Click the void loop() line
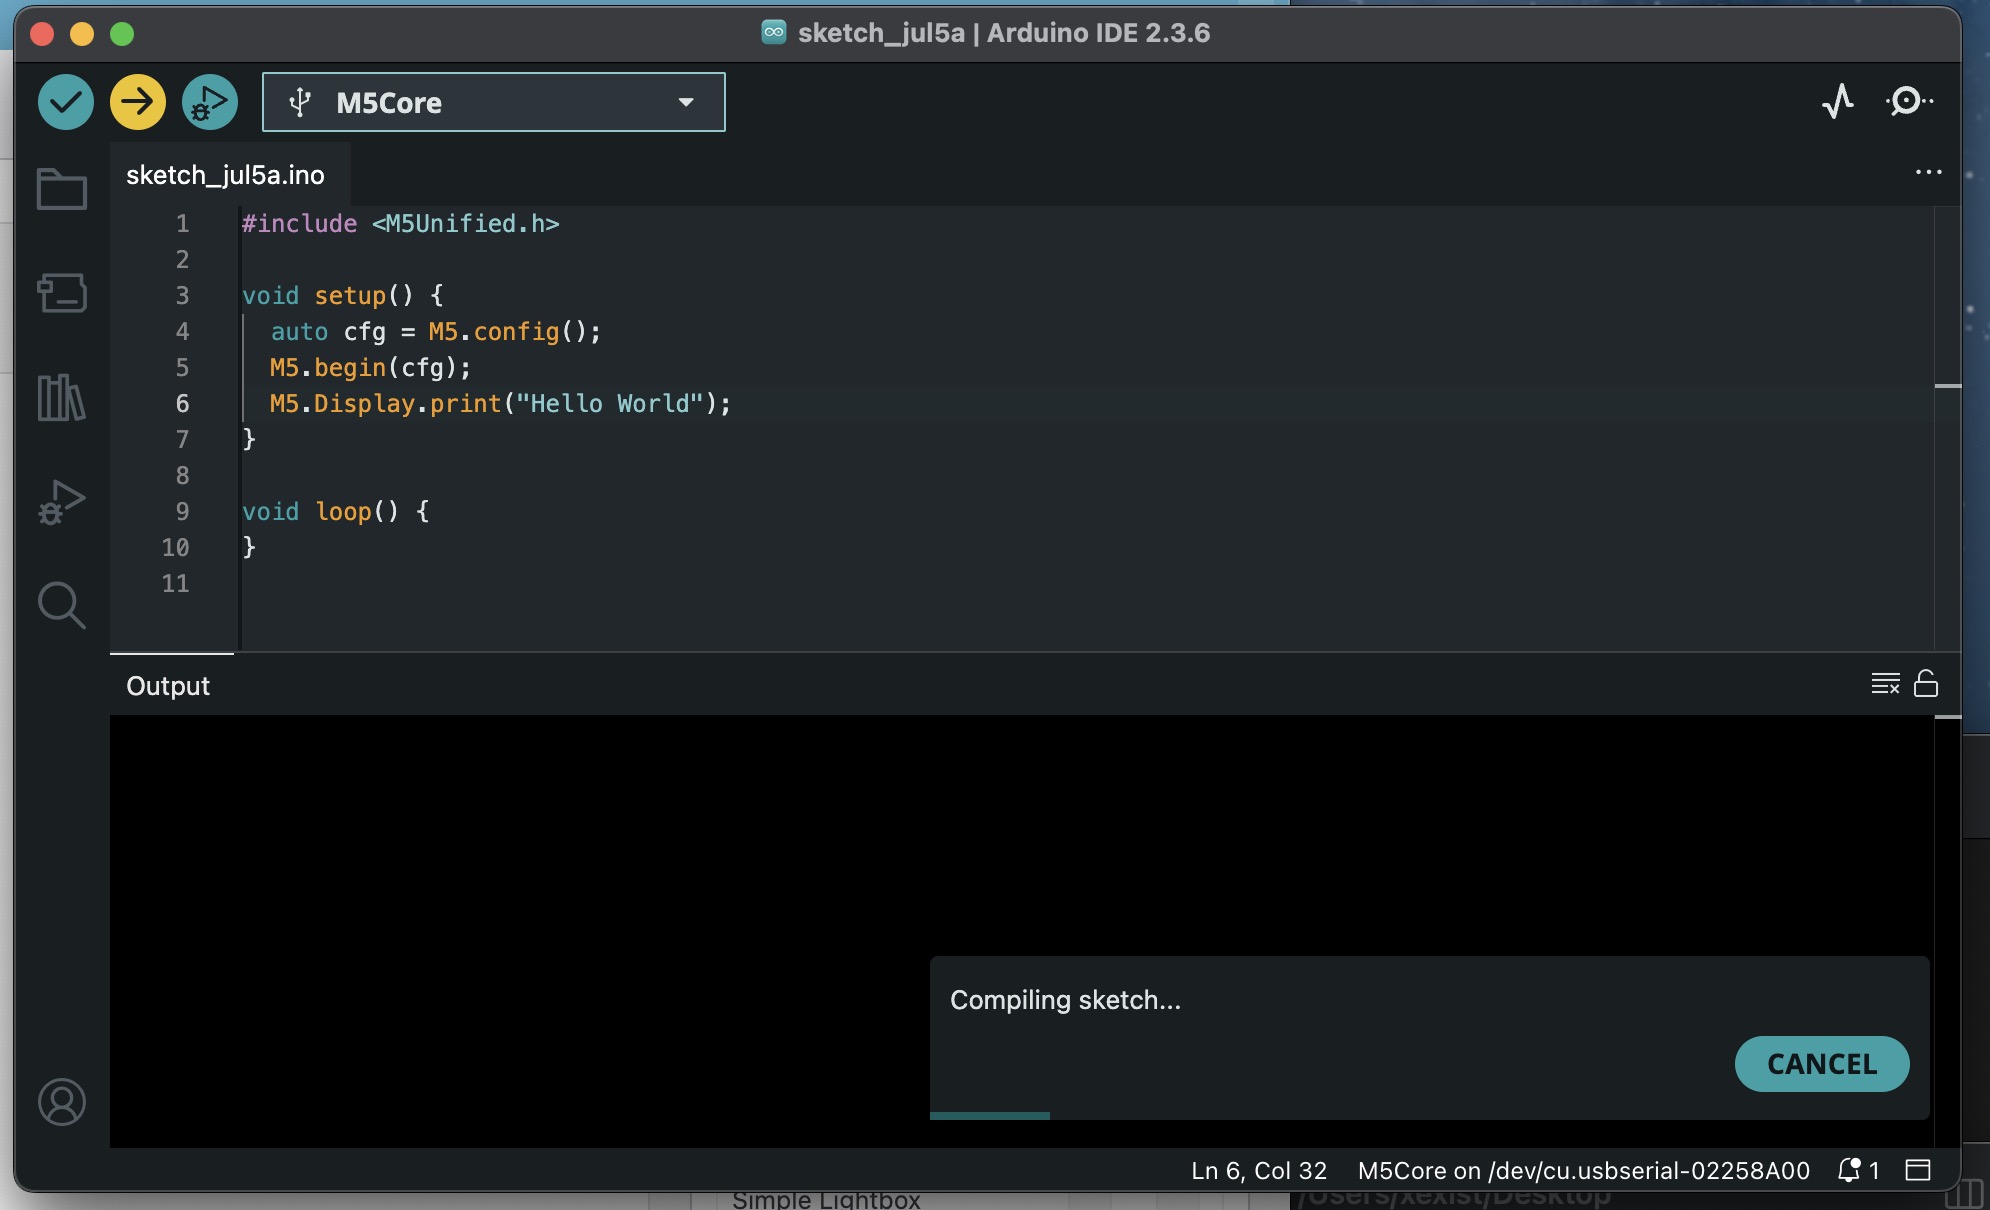This screenshot has height=1210, width=1990. click(336, 512)
